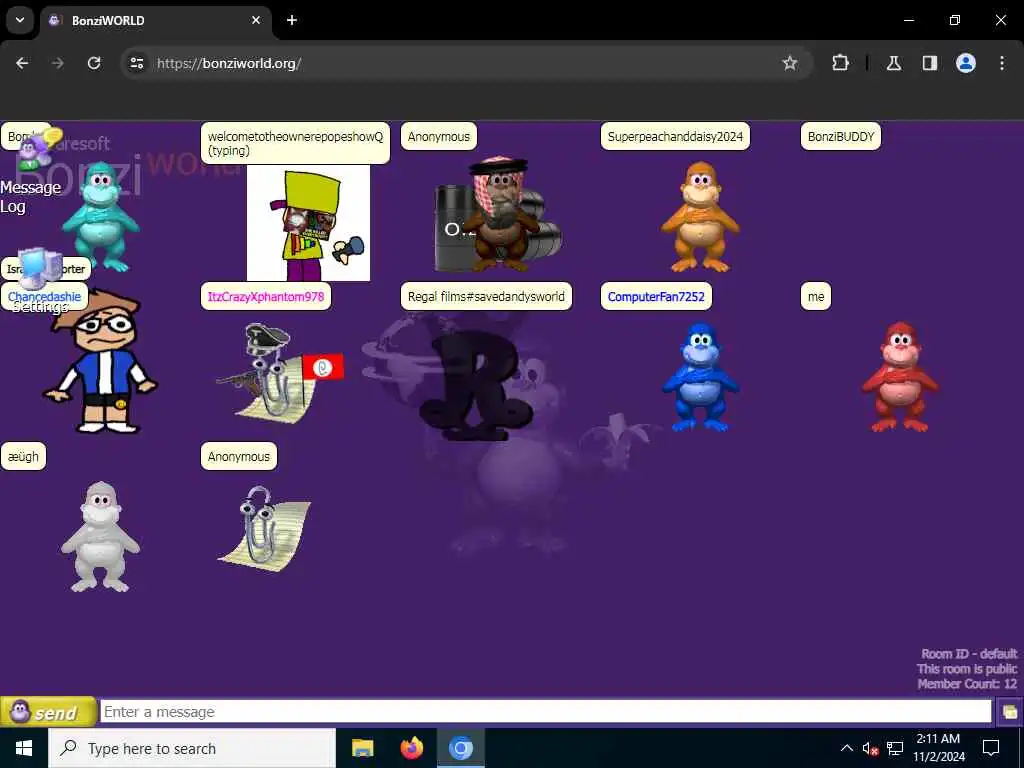Viewport: 1024px width, 768px height.
Task: Open the Windows Start menu
Action: tap(24, 748)
